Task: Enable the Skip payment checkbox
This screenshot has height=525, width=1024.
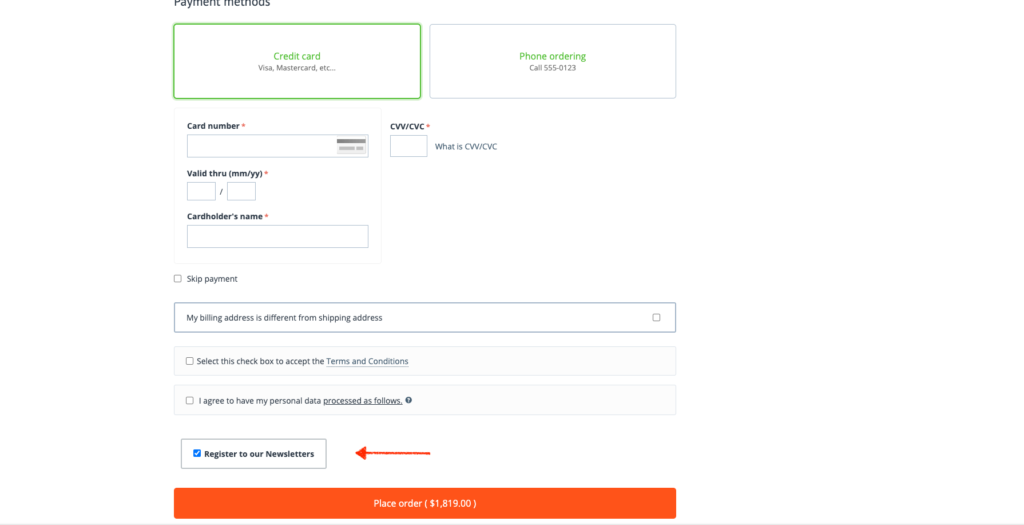Action: (x=178, y=279)
